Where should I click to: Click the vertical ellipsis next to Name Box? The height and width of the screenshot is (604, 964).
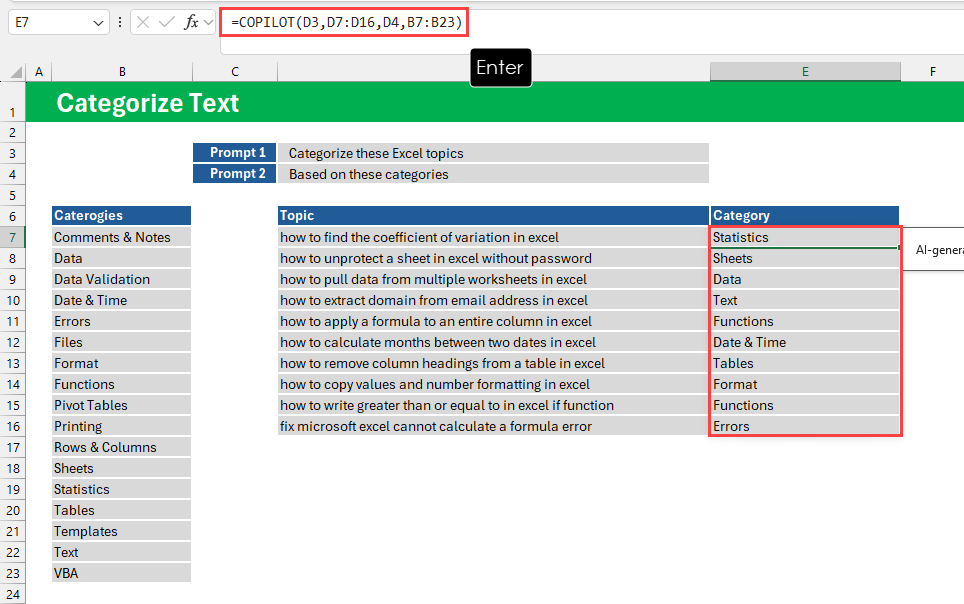point(119,21)
